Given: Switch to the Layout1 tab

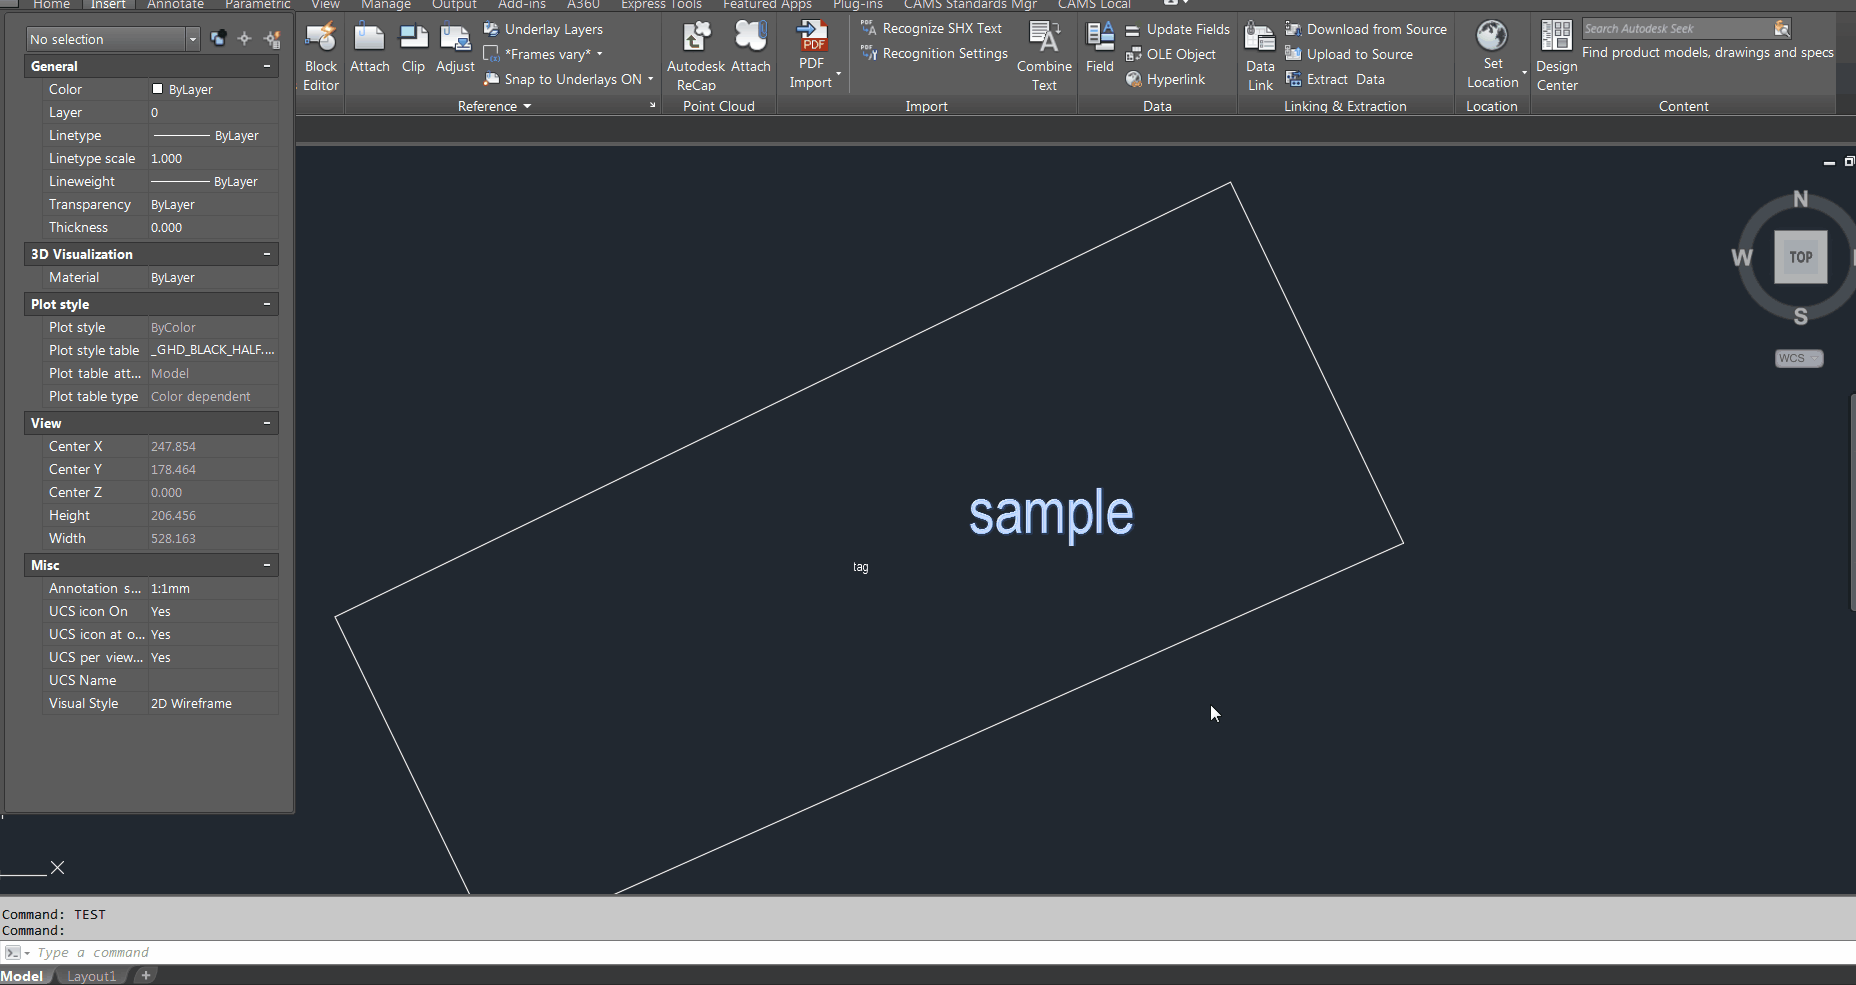Looking at the screenshot, I should click(91, 976).
